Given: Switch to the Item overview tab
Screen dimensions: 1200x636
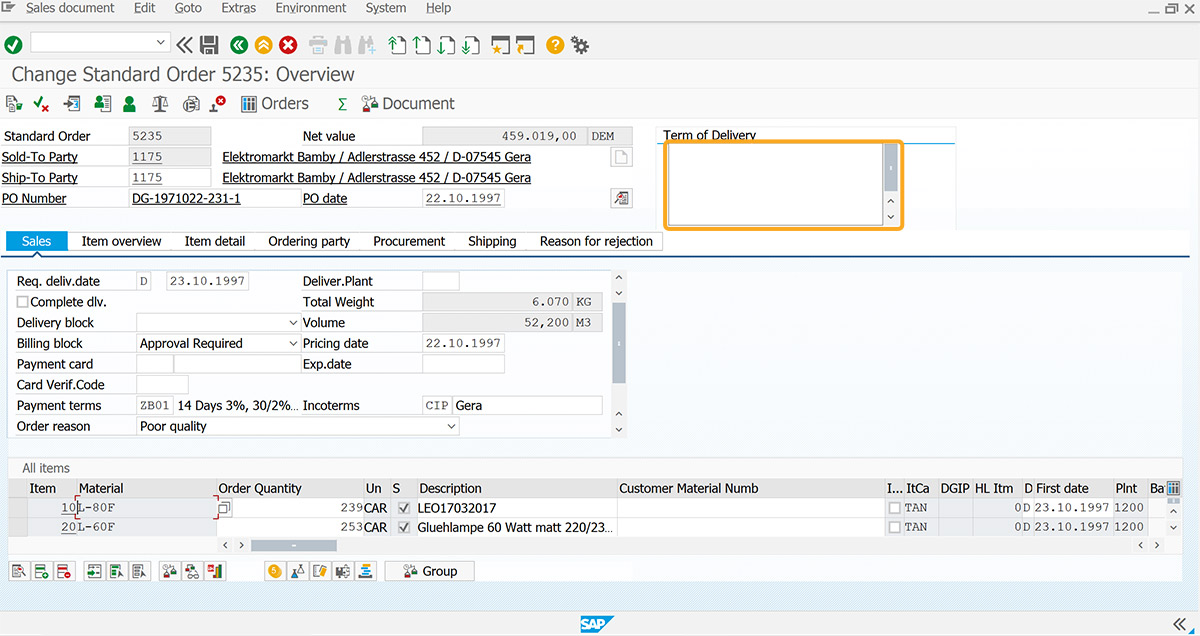Looking at the screenshot, I should [121, 241].
